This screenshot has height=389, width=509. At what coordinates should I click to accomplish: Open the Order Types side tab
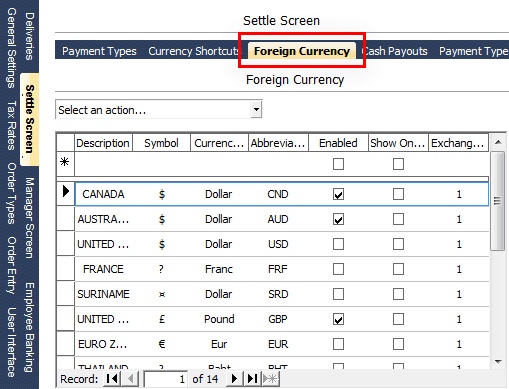click(x=11, y=193)
